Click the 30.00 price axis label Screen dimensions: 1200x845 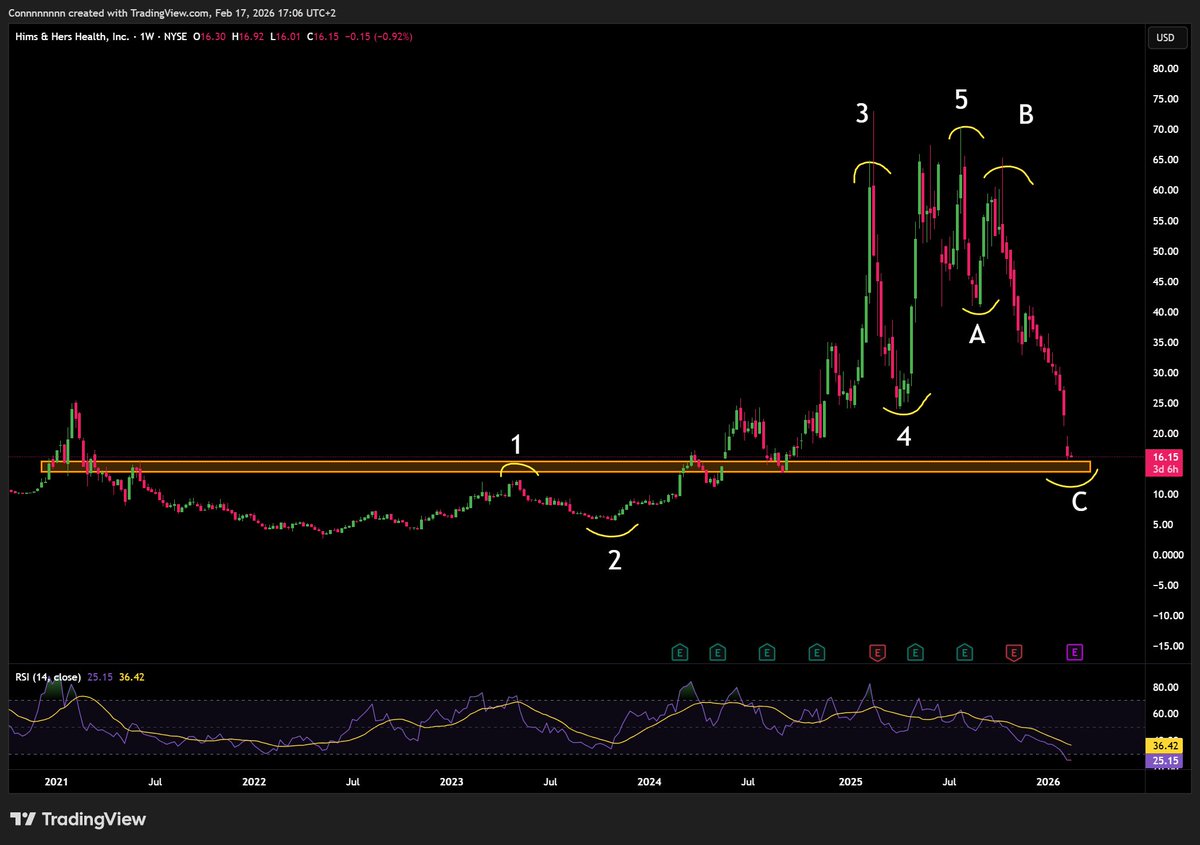[x=1164, y=373]
